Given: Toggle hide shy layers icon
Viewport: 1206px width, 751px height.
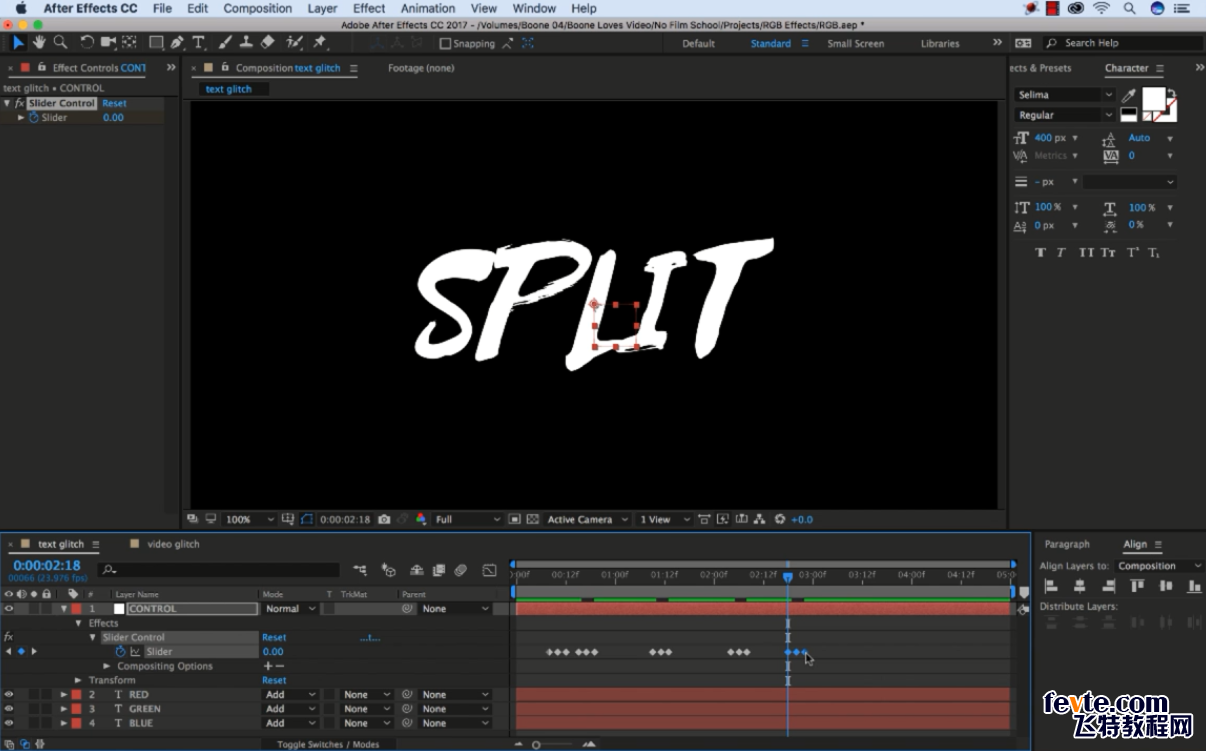Looking at the screenshot, I should pos(416,570).
